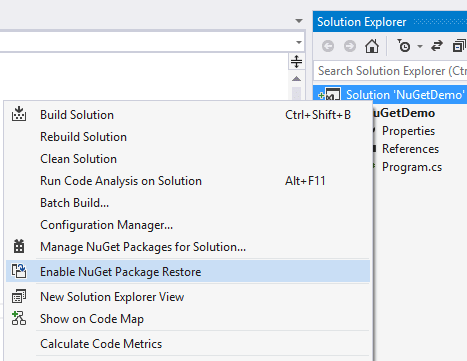Viewport: 467px width, 361px height.
Task: Click the Sync with Active Document icon
Action: coord(437,46)
